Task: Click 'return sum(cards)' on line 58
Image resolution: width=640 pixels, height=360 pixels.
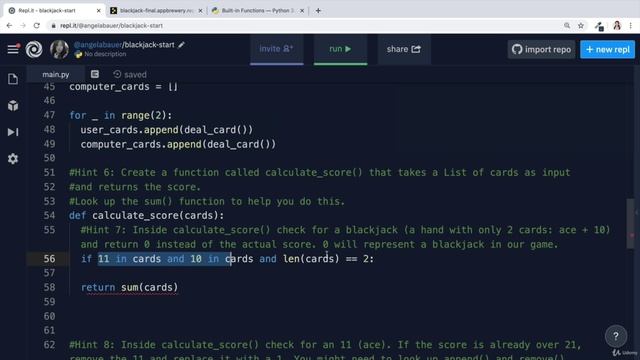Action: 129,287
